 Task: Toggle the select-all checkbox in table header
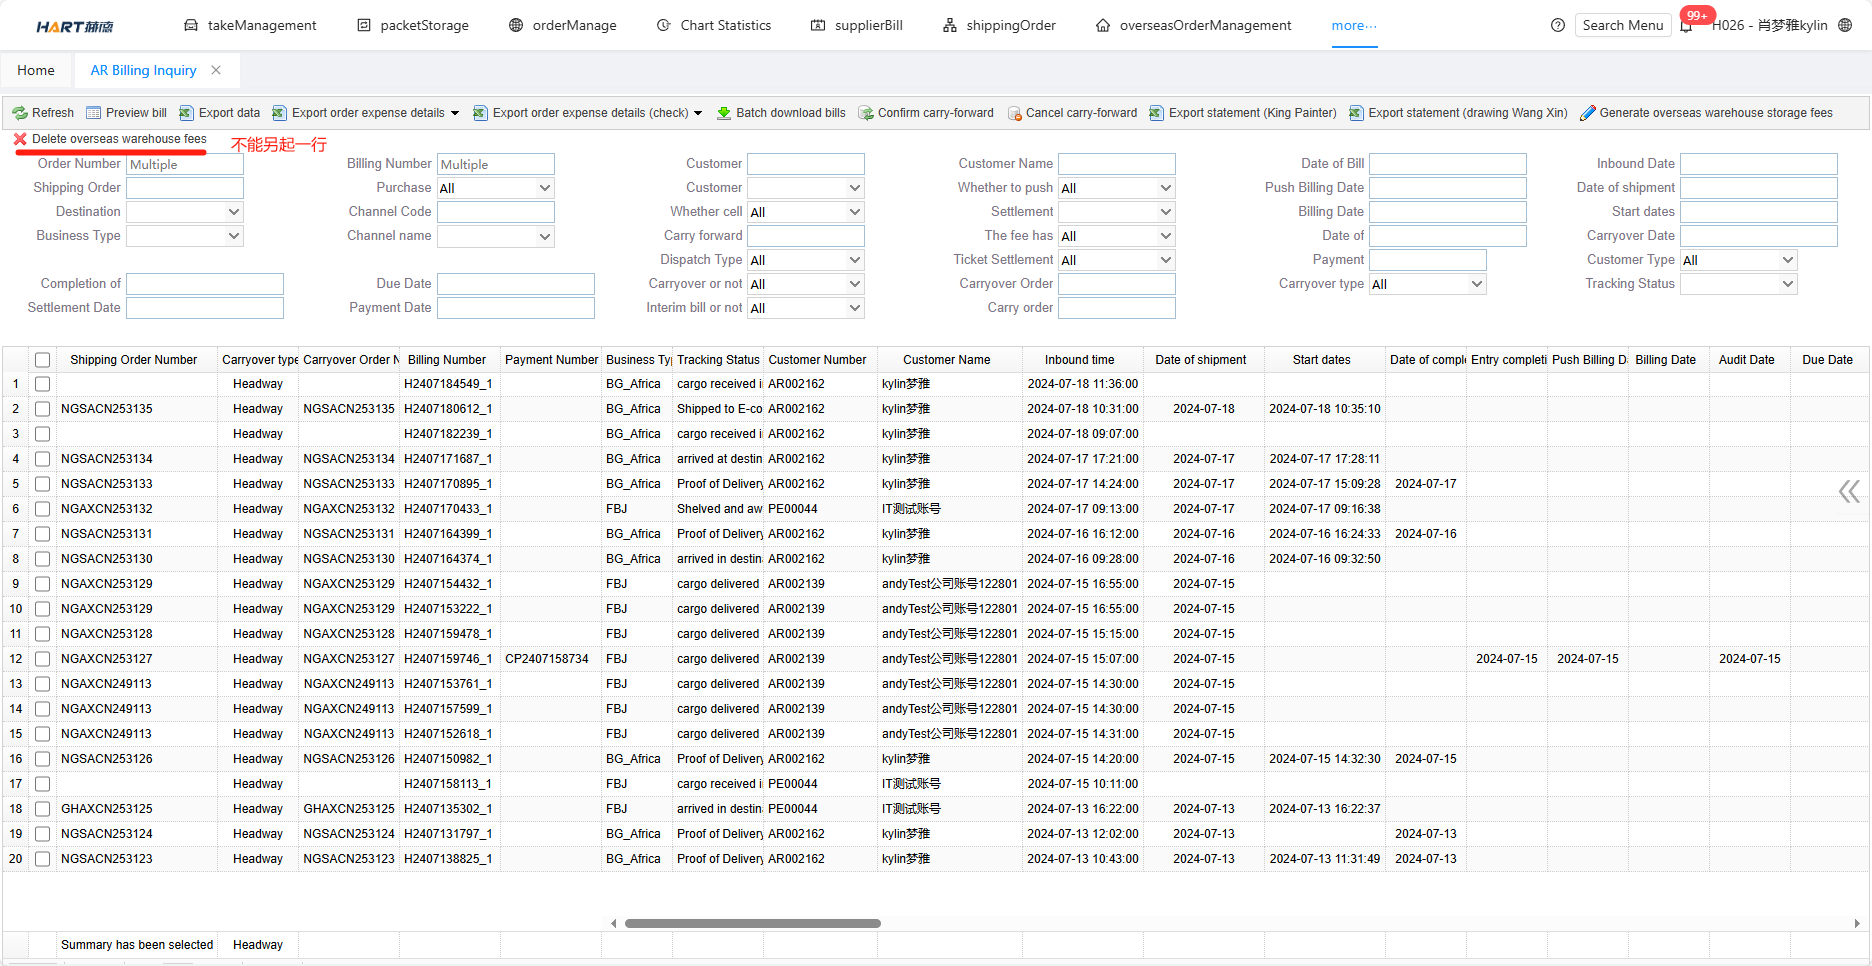pyautogui.click(x=42, y=360)
